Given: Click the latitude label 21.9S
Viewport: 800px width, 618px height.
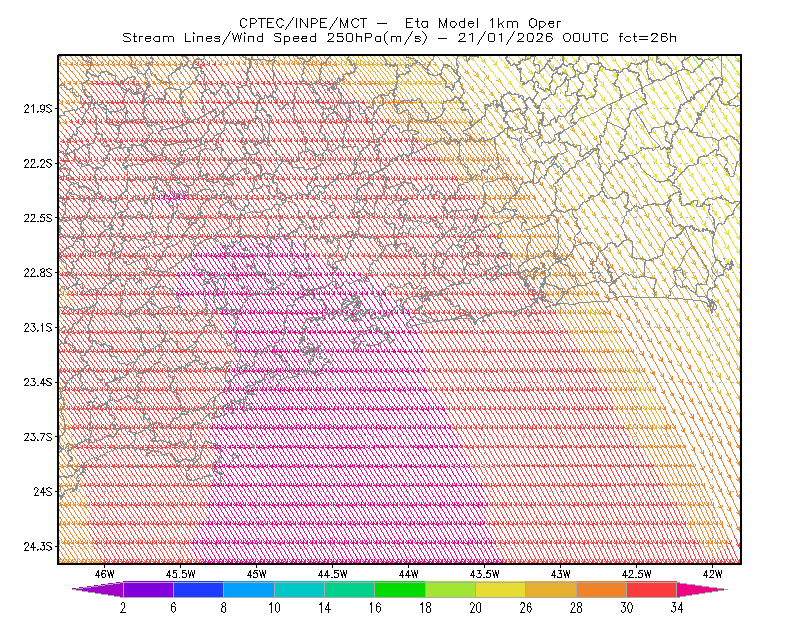Looking at the screenshot, I should click(x=38, y=109).
